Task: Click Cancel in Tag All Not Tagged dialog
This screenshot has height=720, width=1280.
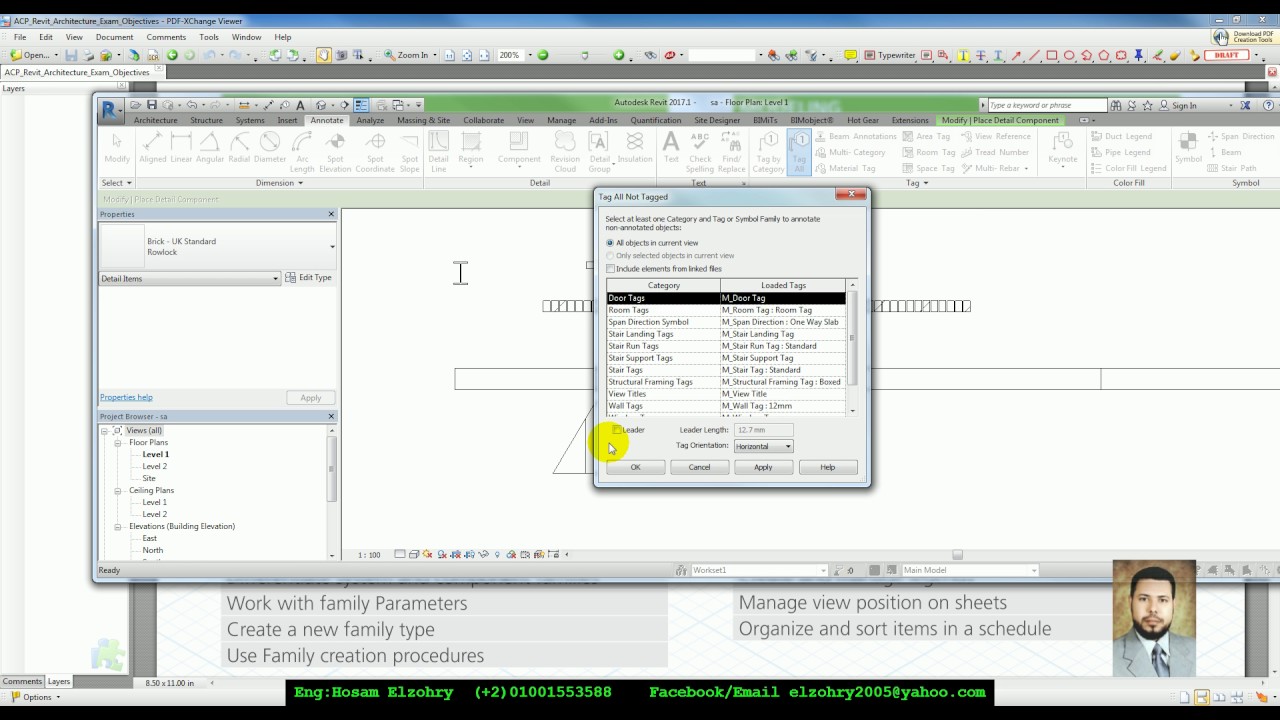Action: pos(699,467)
